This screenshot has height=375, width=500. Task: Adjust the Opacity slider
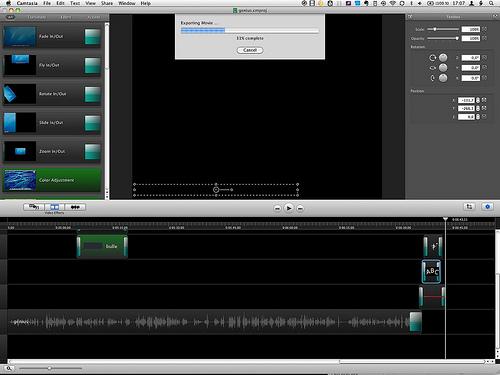point(443,38)
